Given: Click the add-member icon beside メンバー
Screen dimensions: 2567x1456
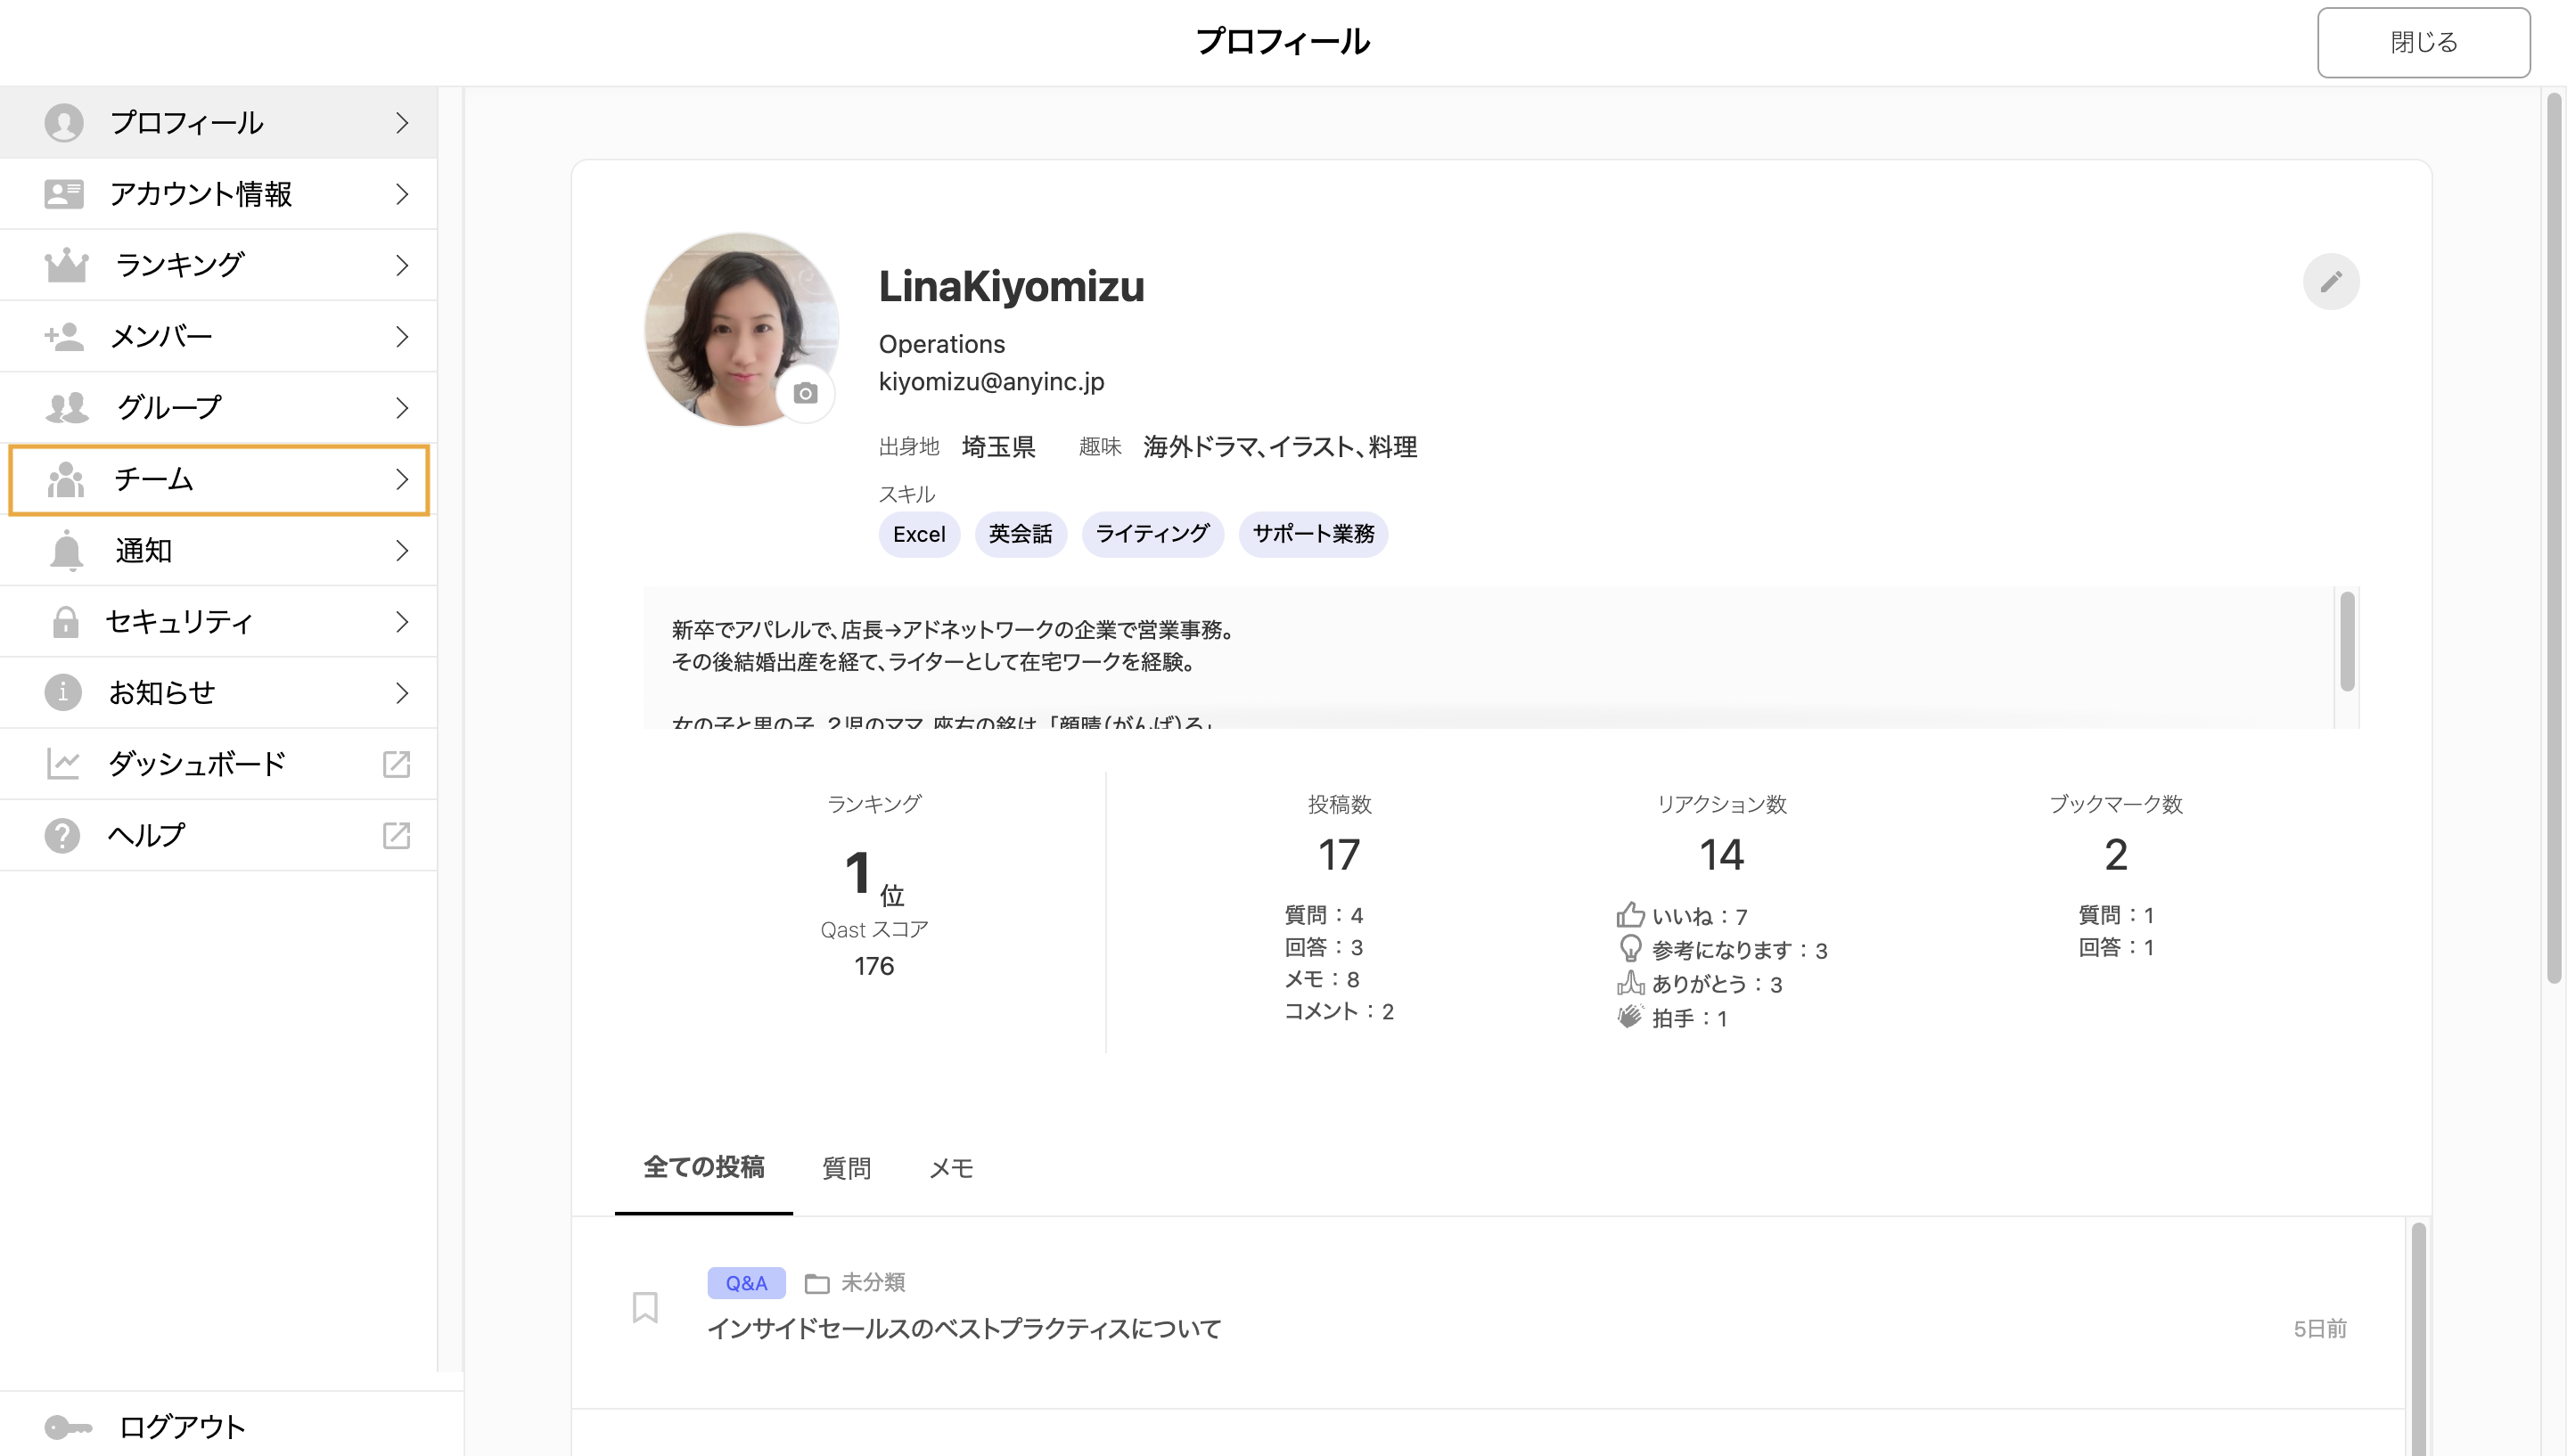Looking at the screenshot, I should coord(64,336).
